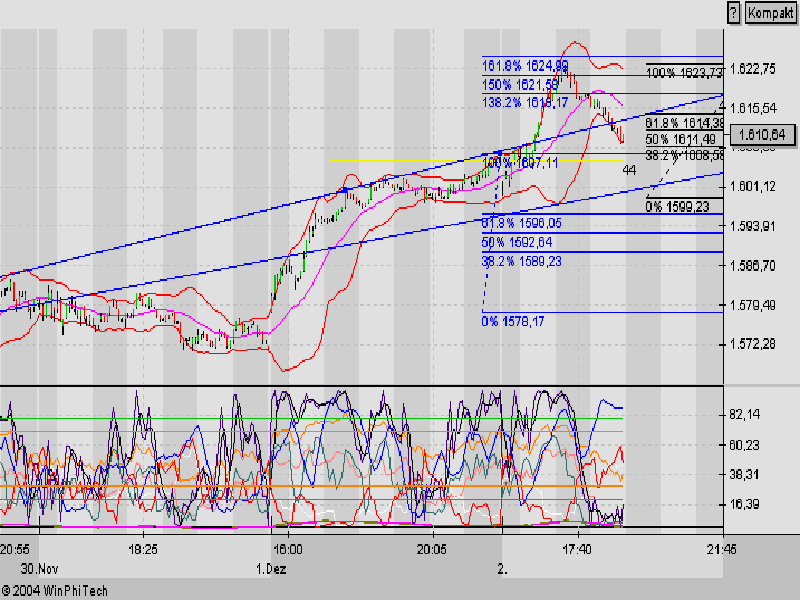The image size is (800, 600).
Task: Click the 1.593,91 price axis value
Action: click(753, 226)
